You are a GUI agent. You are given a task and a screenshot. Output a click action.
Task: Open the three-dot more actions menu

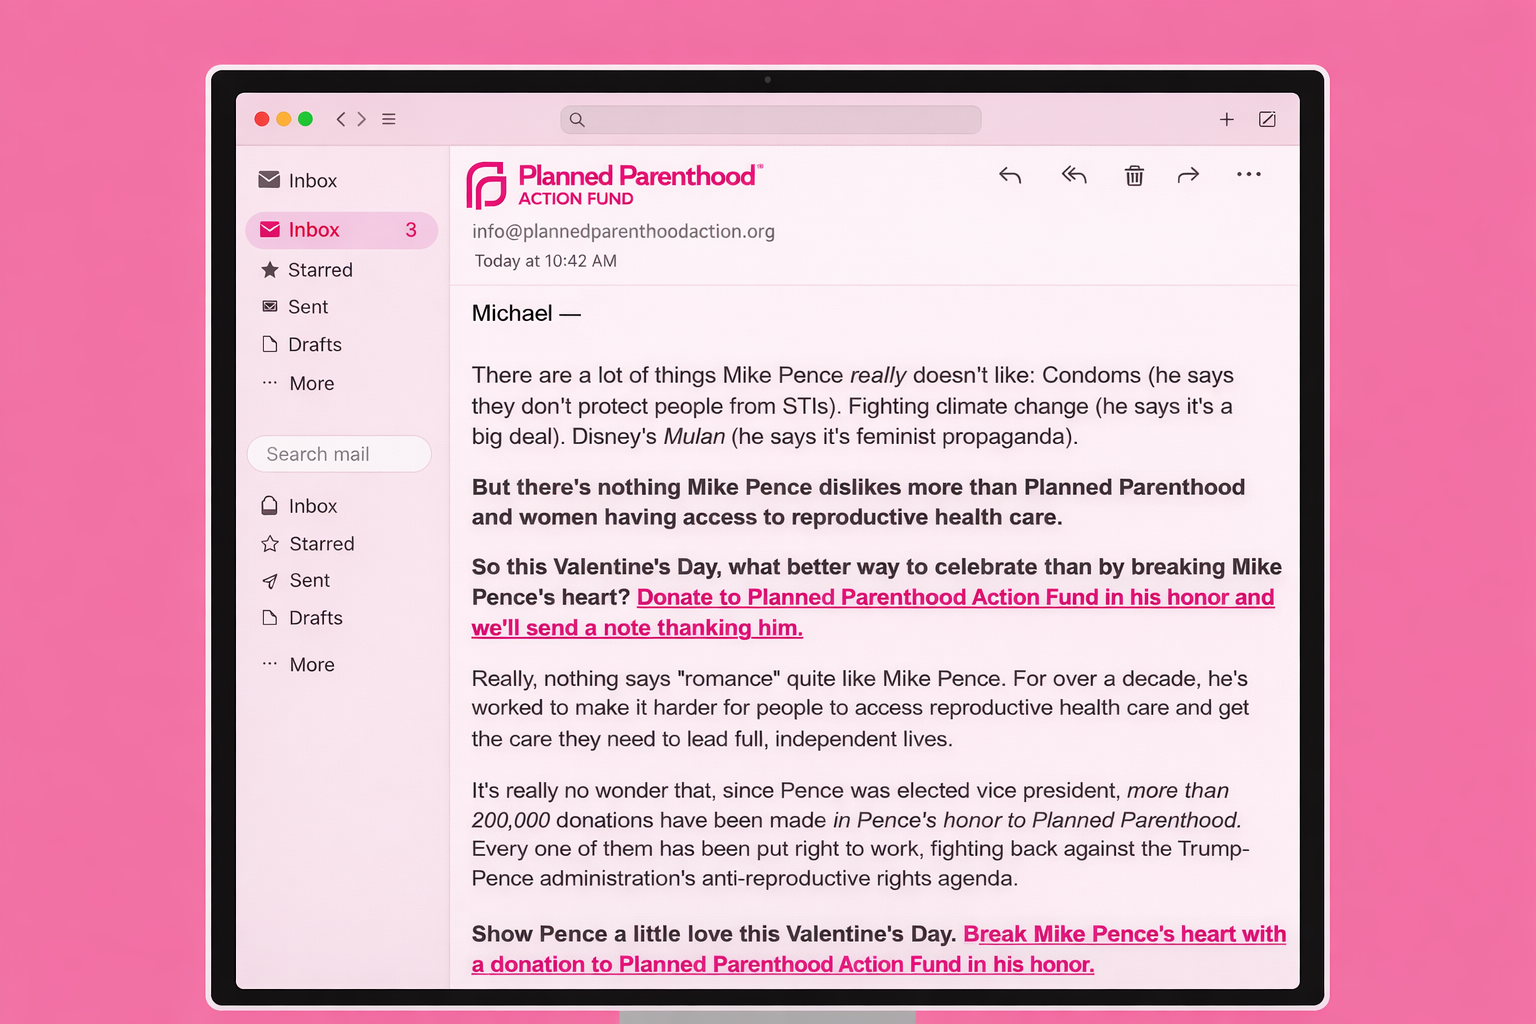pyautogui.click(x=1249, y=174)
